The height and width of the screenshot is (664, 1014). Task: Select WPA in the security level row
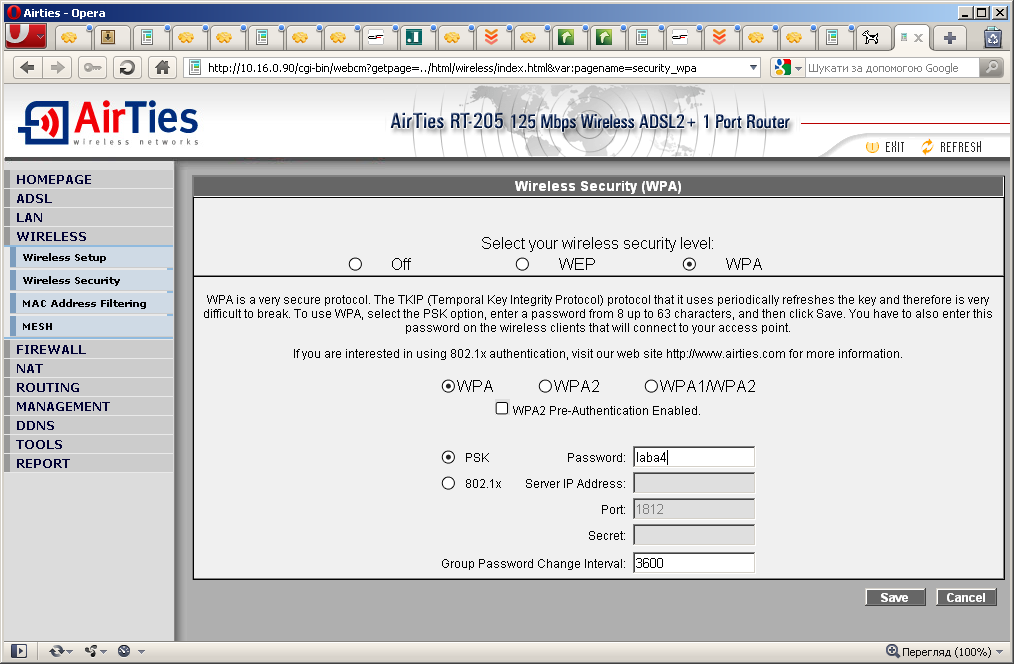click(689, 264)
